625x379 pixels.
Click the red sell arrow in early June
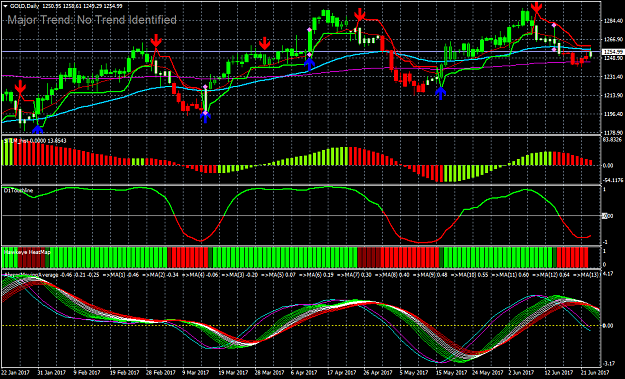pyautogui.click(x=537, y=7)
